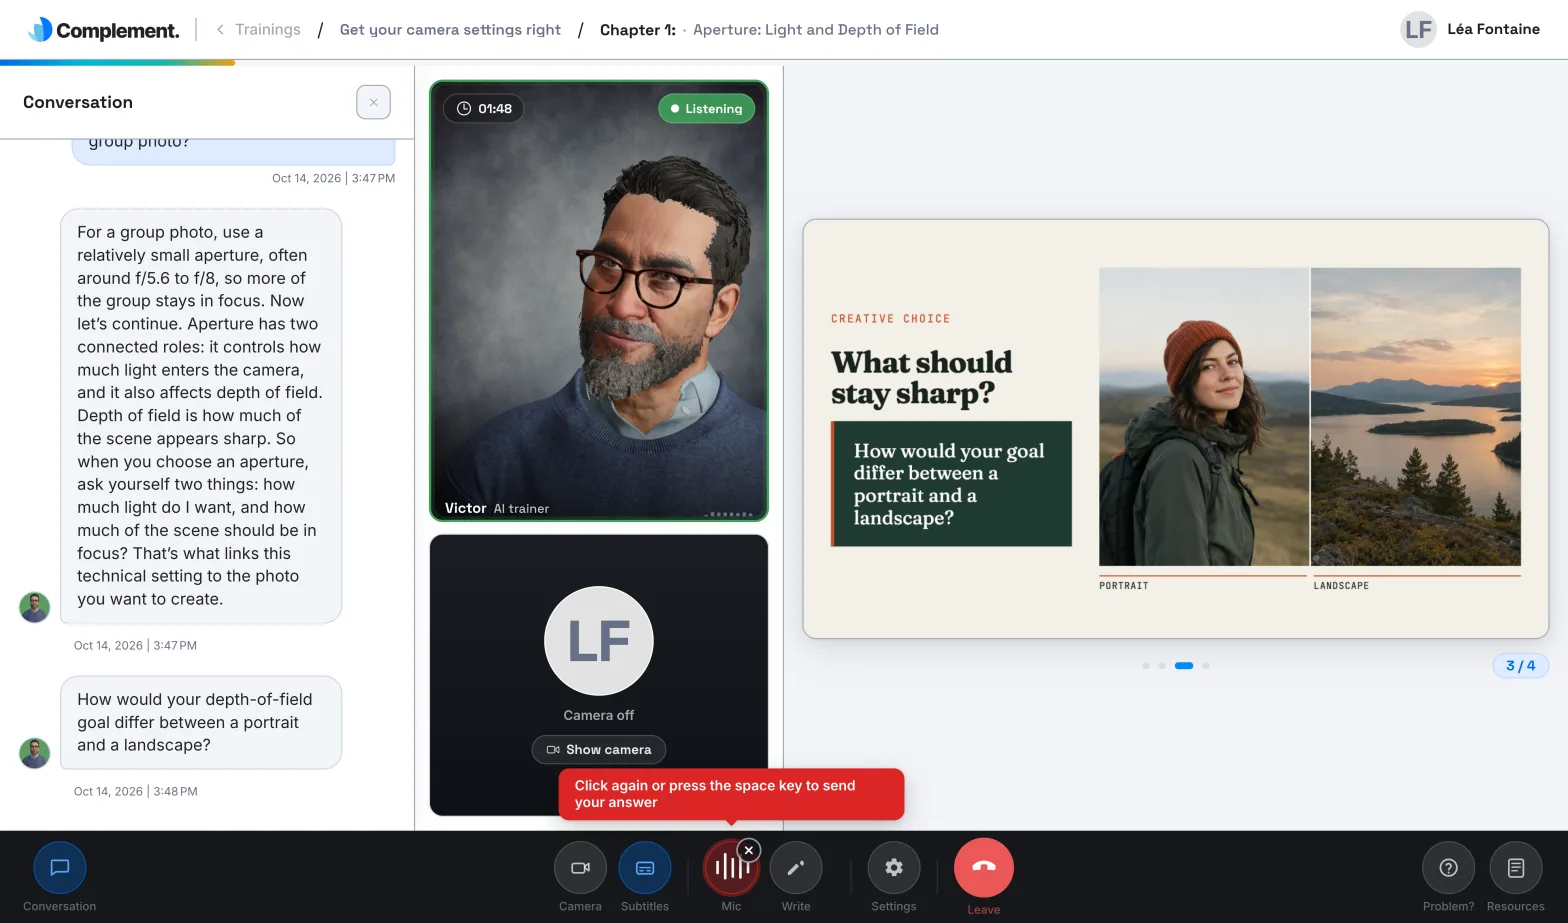The image size is (1568, 923).
Task: Go to second slide dot
Action: click(1162, 666)
